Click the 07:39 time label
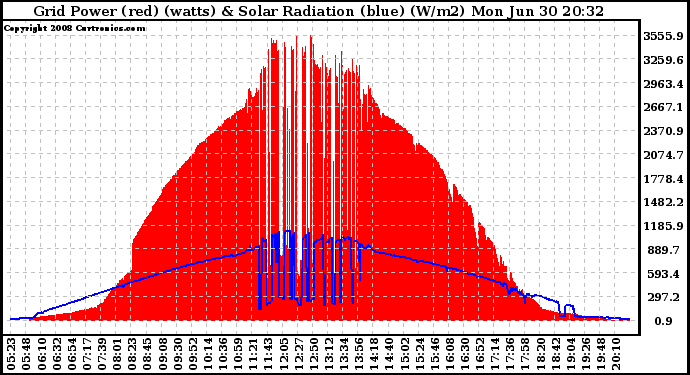The height and width of the screenshot is (375, 690). pos(102,354)
